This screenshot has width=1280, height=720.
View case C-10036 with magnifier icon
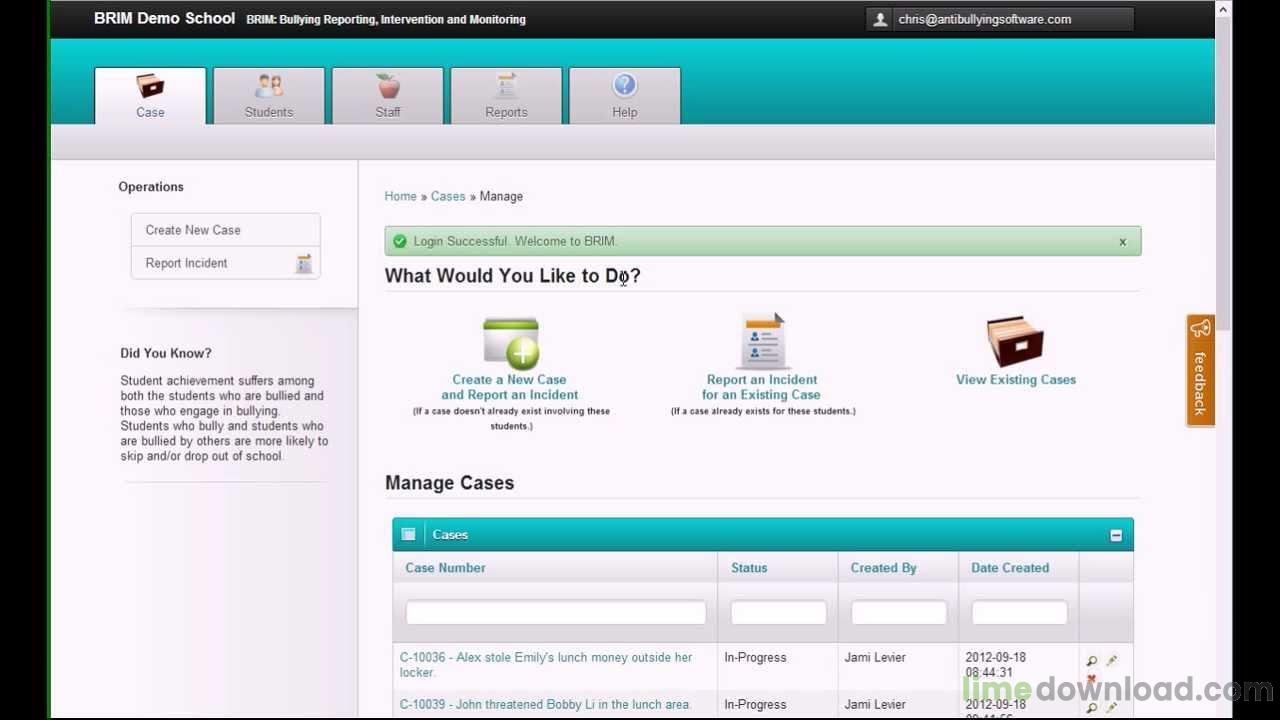pyautogui.click(x=1092, y=661)
